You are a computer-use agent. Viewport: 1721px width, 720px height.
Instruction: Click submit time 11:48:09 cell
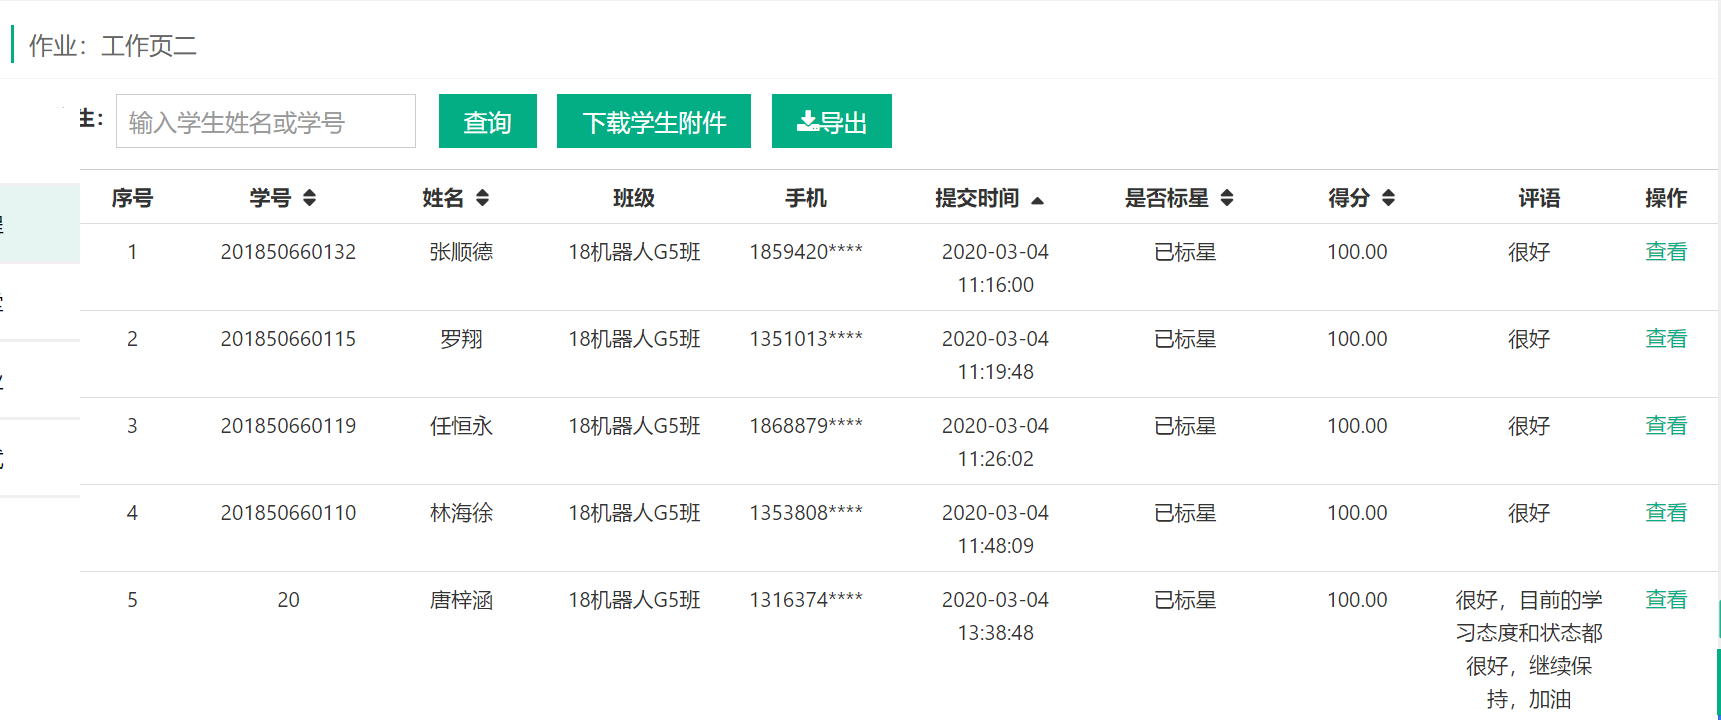995,529
